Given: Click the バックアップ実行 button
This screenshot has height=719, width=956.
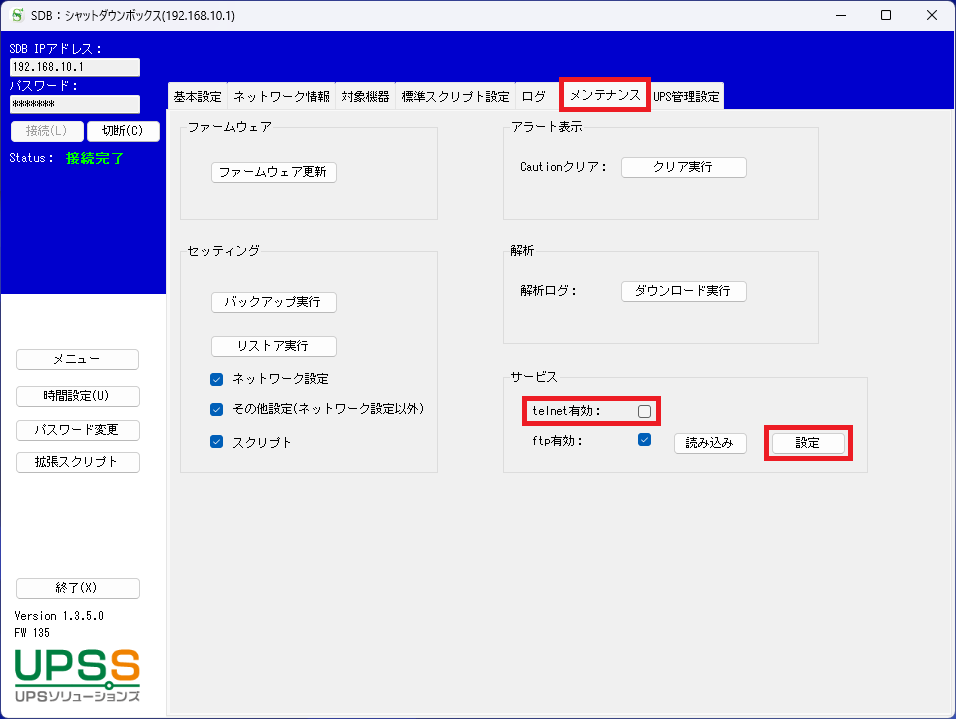Looking at the screenshot, I should point(273,302).
